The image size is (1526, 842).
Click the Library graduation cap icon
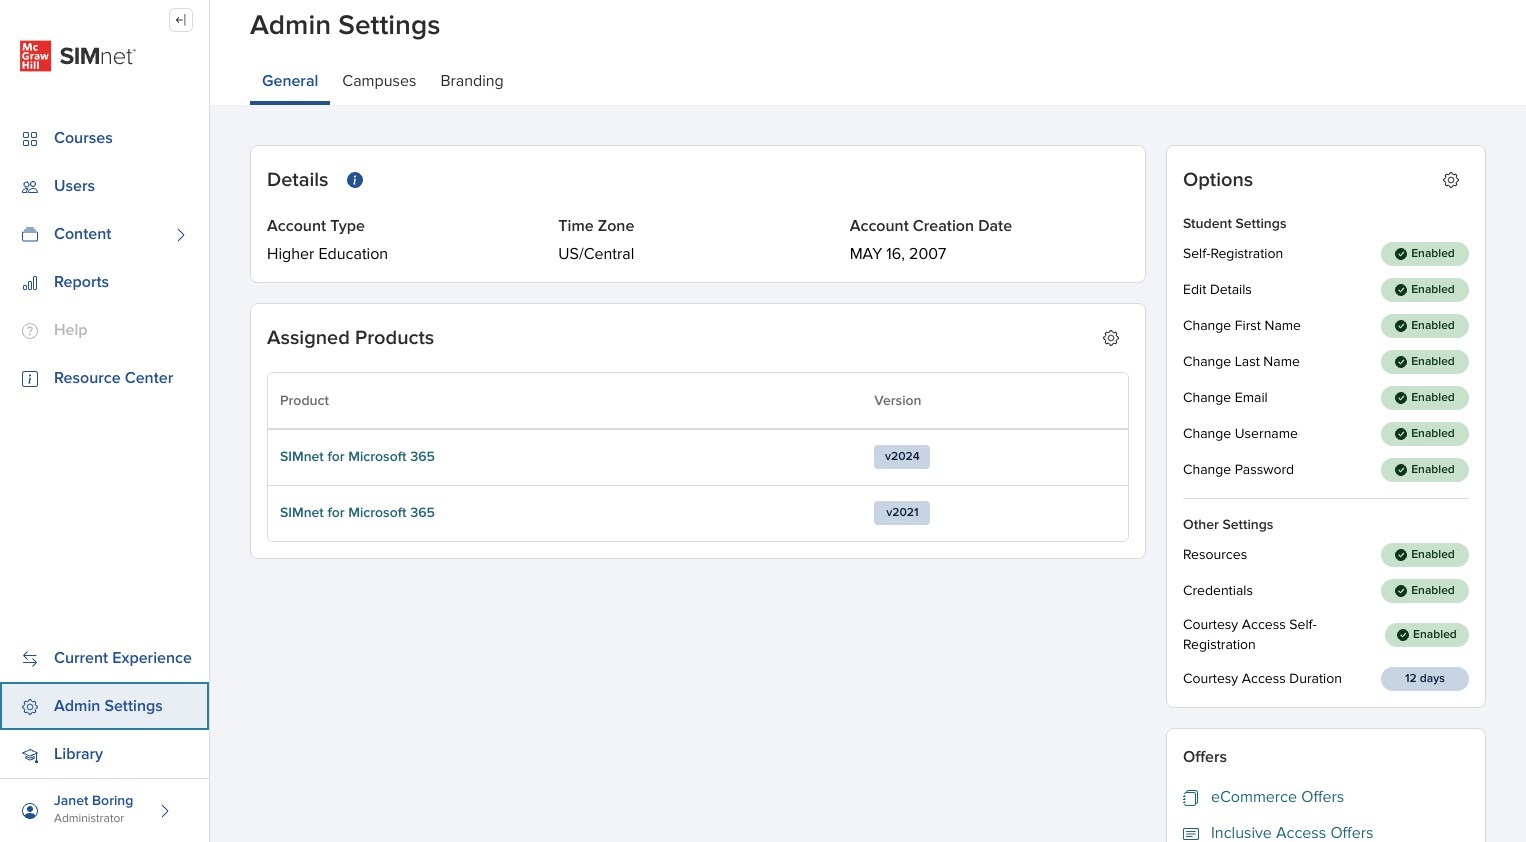[x=30, y=755]
